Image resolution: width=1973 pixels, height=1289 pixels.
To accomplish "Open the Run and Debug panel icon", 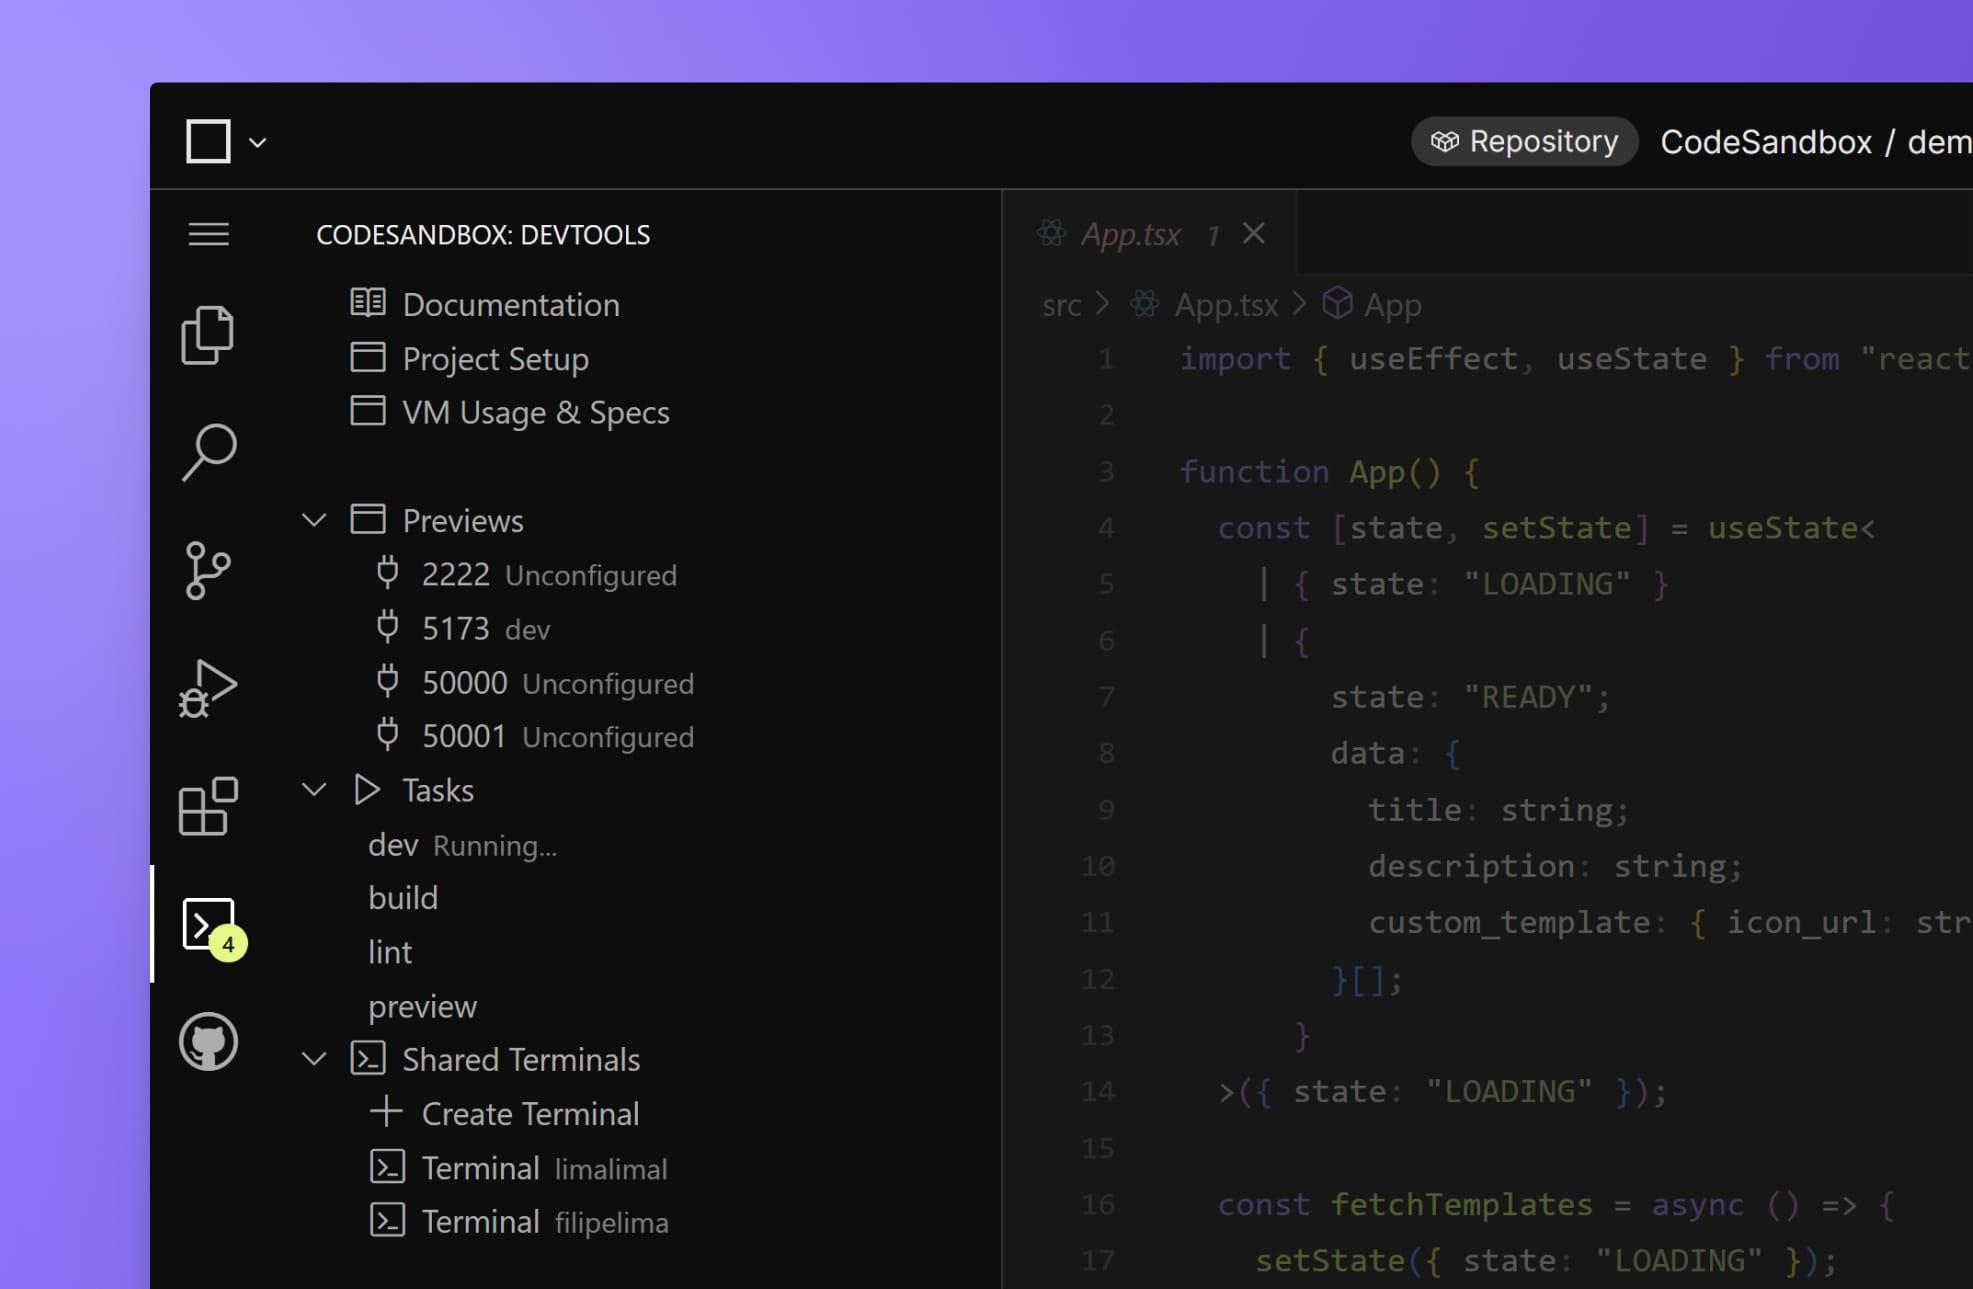I will [x=208, y=687].
